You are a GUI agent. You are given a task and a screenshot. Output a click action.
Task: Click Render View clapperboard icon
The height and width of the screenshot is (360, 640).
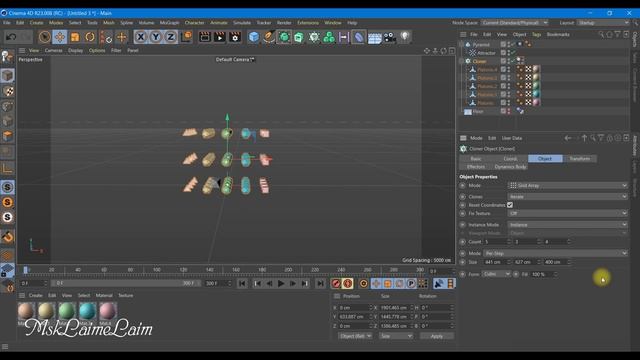[x=205, y=37]
